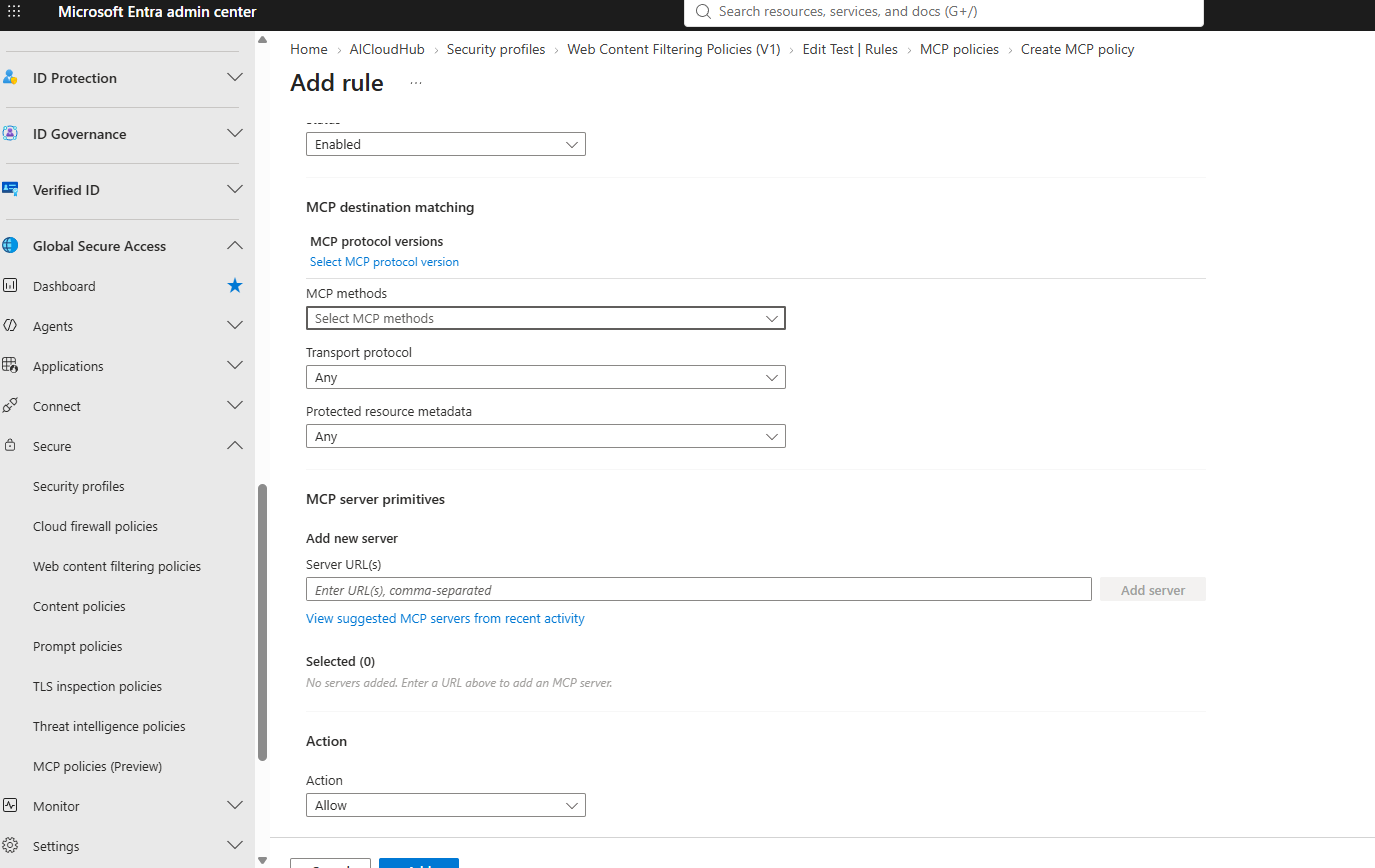Click the sidebar scroll-up arrow
The height and width of the screenshot is (868, 1375).
point(263,40)
